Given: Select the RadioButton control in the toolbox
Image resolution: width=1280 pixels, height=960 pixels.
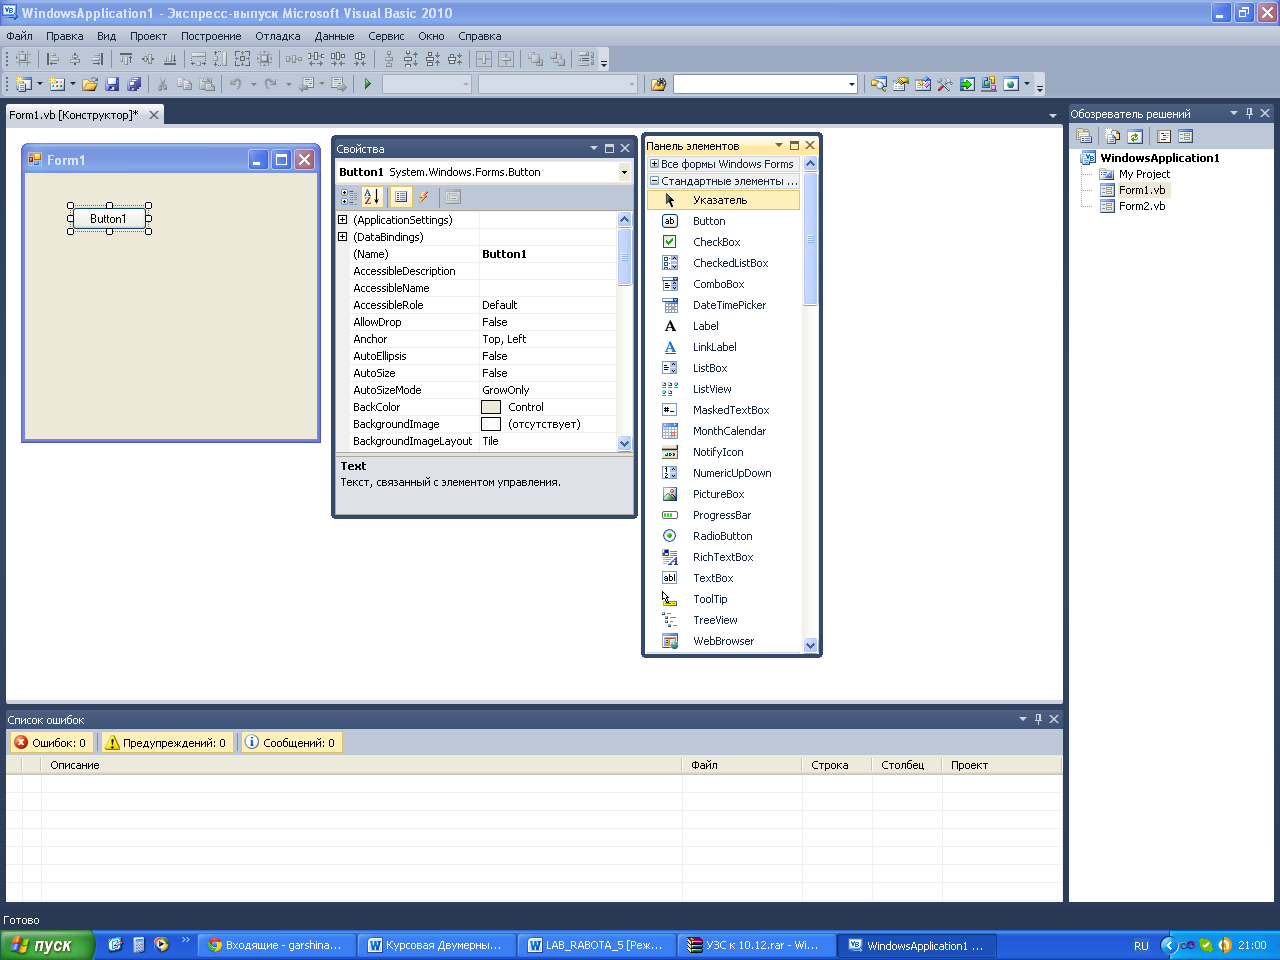Looking at the screenshot, I should coord(723,536).
